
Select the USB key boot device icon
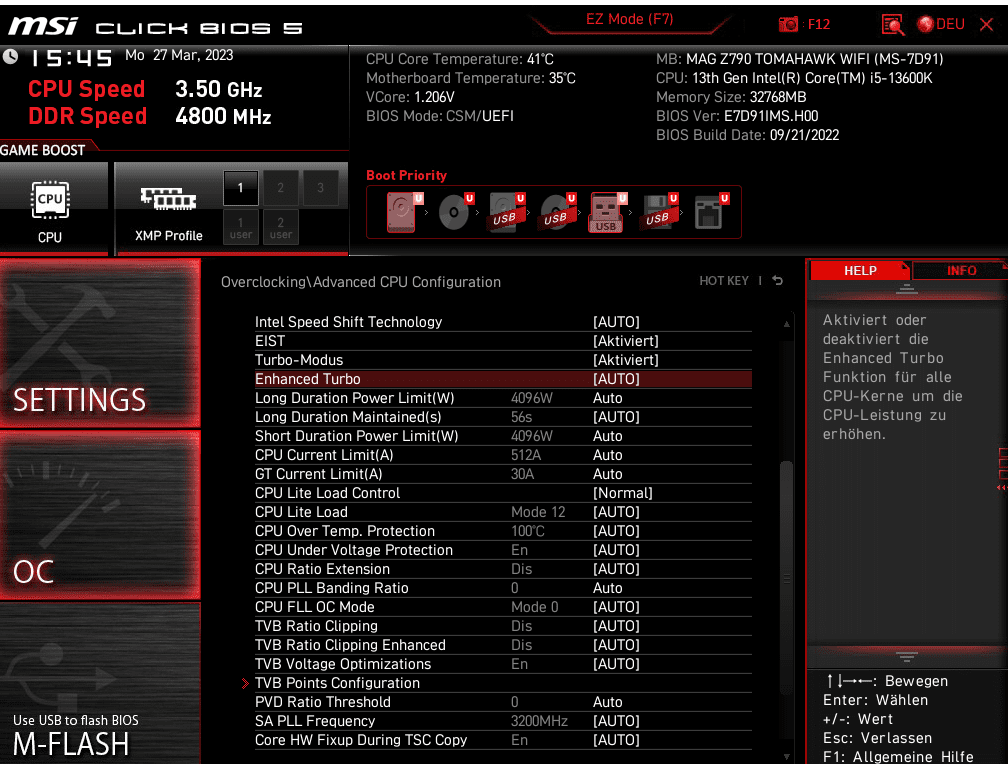point(606,212)
